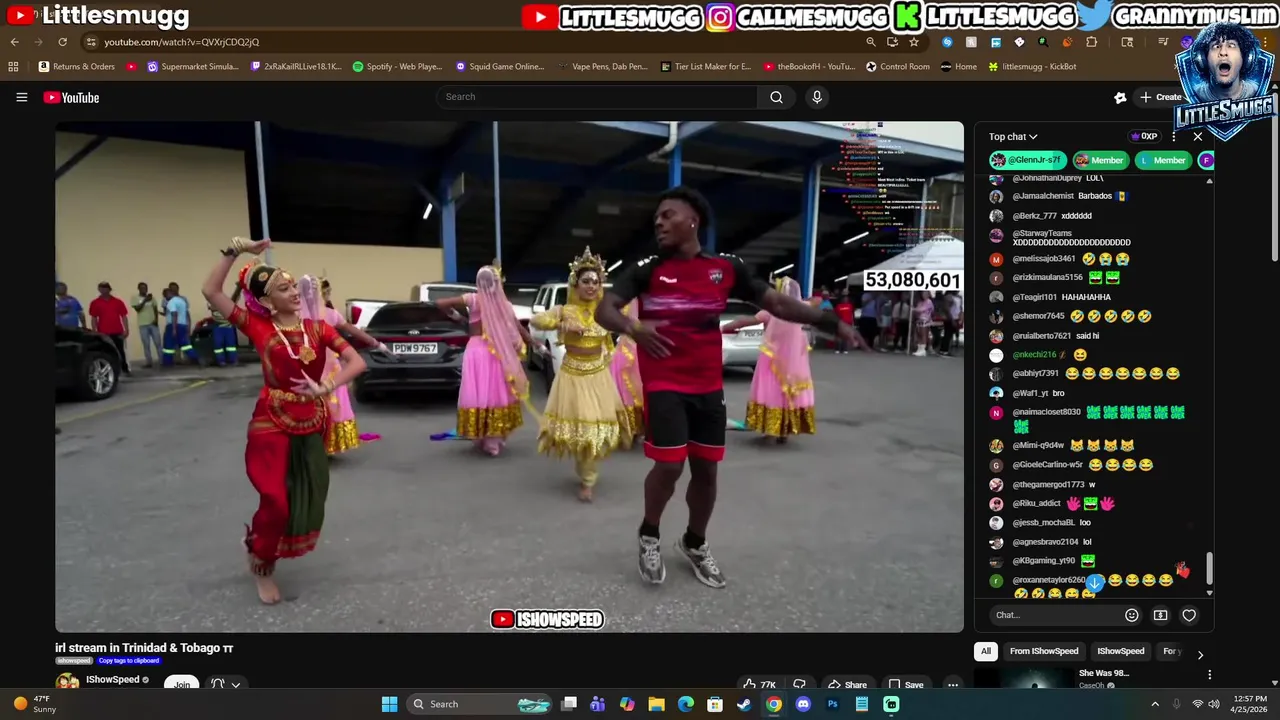Open the Tier List Maker bookmark
The image size is (1280, 720).
706,66
